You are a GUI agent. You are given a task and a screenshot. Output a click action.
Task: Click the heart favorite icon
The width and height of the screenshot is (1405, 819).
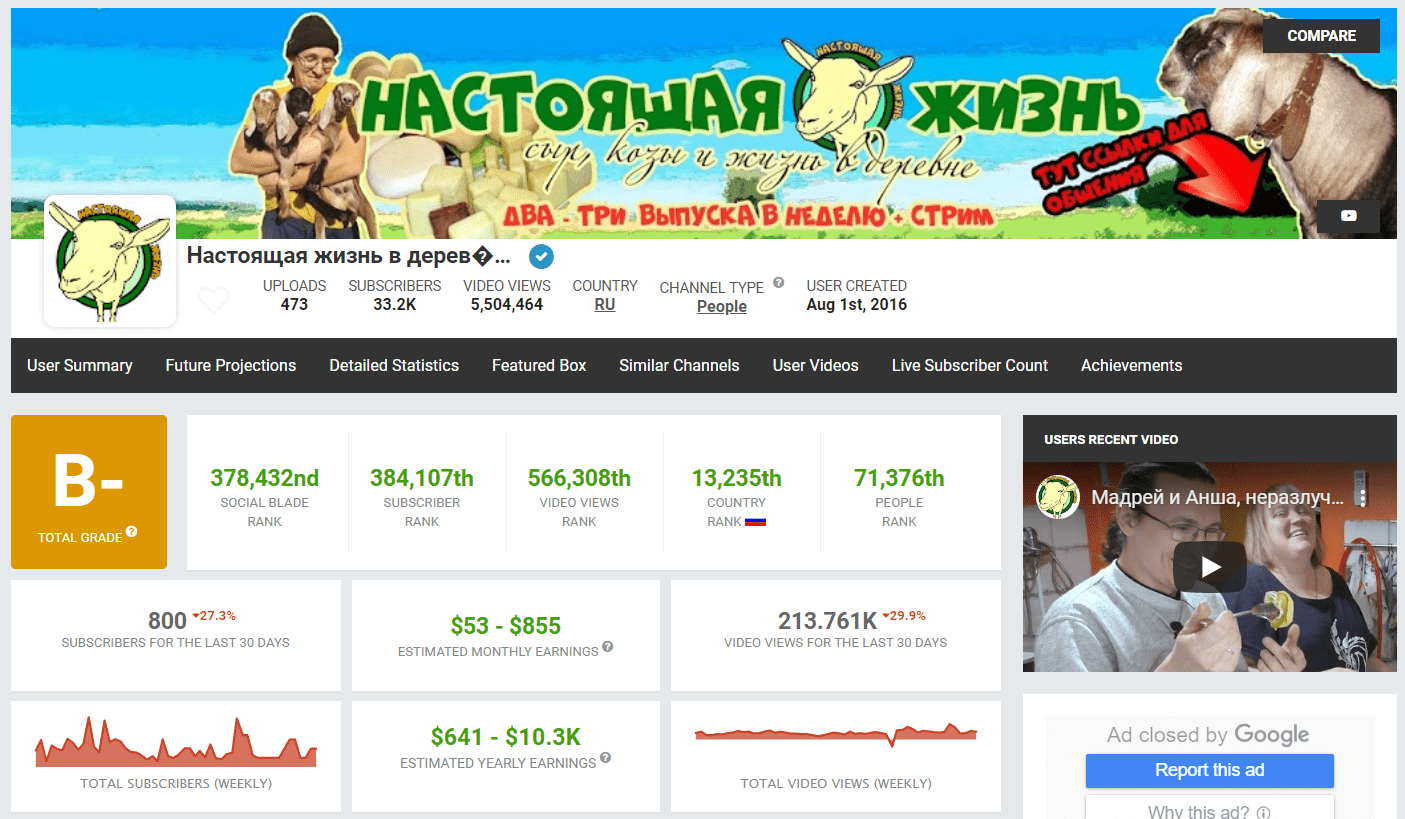coord(213,300)
